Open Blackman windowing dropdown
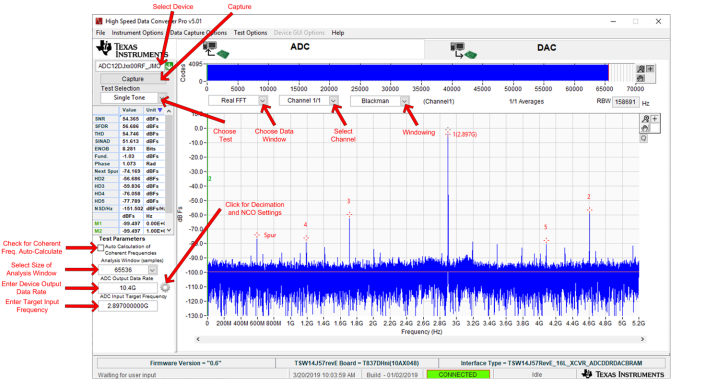709x380 pixels. coord(405,101)
